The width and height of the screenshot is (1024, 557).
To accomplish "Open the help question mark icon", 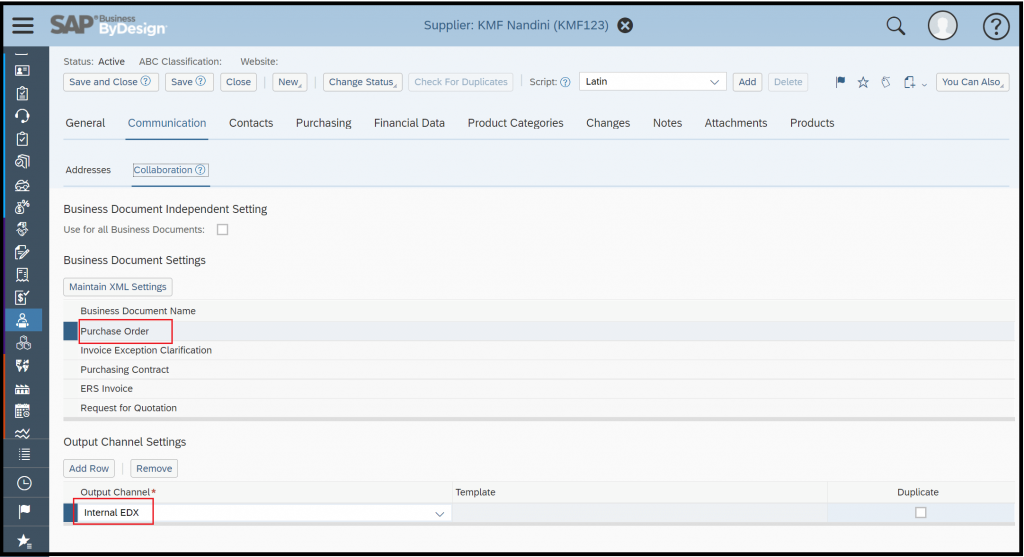I will coord(996,27).
